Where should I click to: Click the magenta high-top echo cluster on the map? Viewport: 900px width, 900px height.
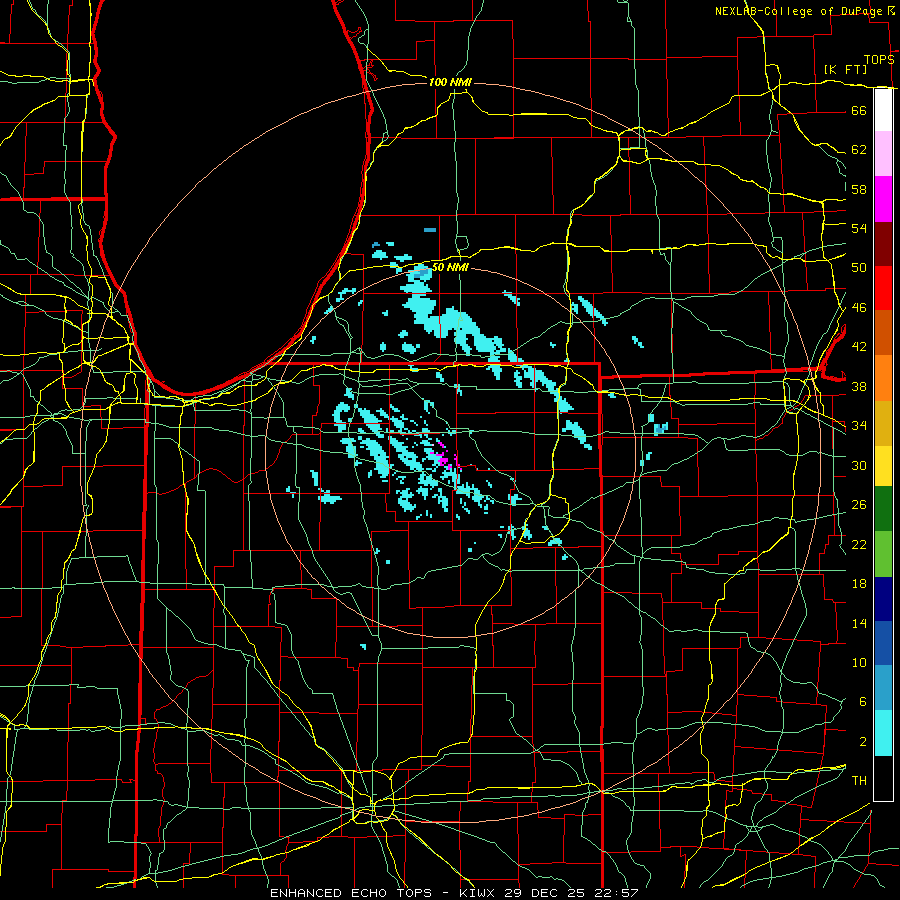tap(443, 458)
